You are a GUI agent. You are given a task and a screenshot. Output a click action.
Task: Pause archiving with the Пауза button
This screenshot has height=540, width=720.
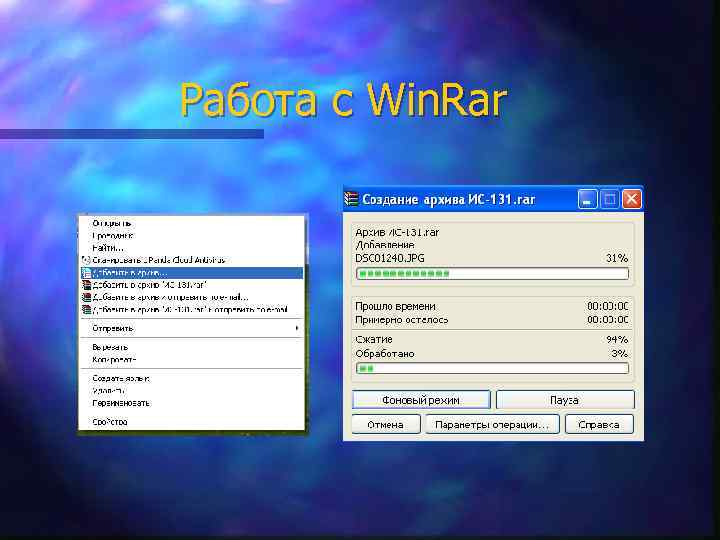pos(565,400)
